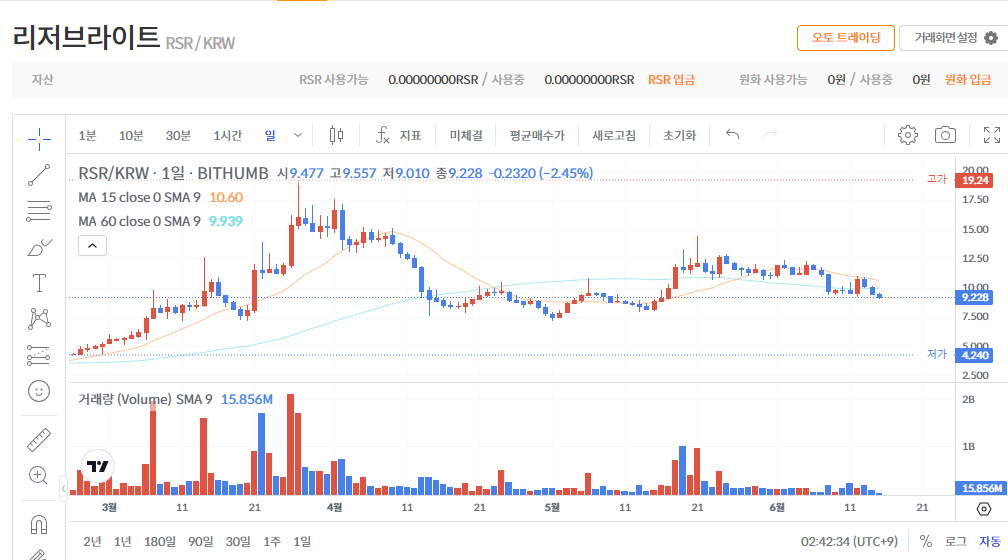Select the text annotation tool
This screenshot has height=560, width=1008.
(x=39, y=283)
